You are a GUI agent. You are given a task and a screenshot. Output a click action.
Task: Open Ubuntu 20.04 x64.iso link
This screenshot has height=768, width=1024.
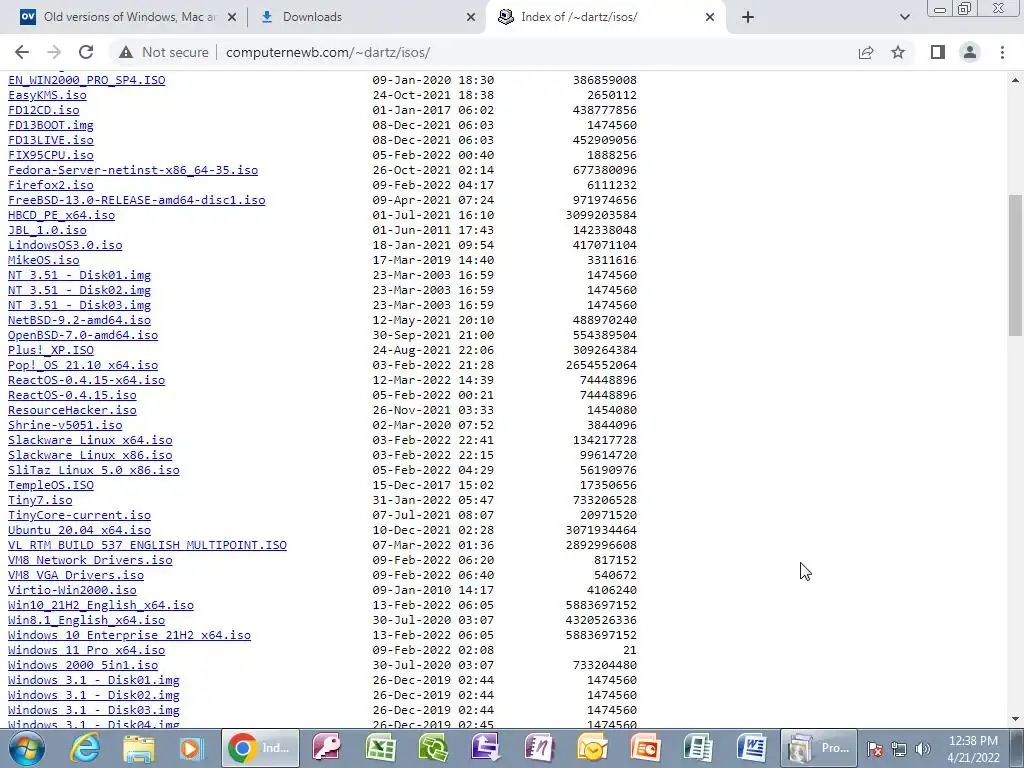tap(79, 530)
